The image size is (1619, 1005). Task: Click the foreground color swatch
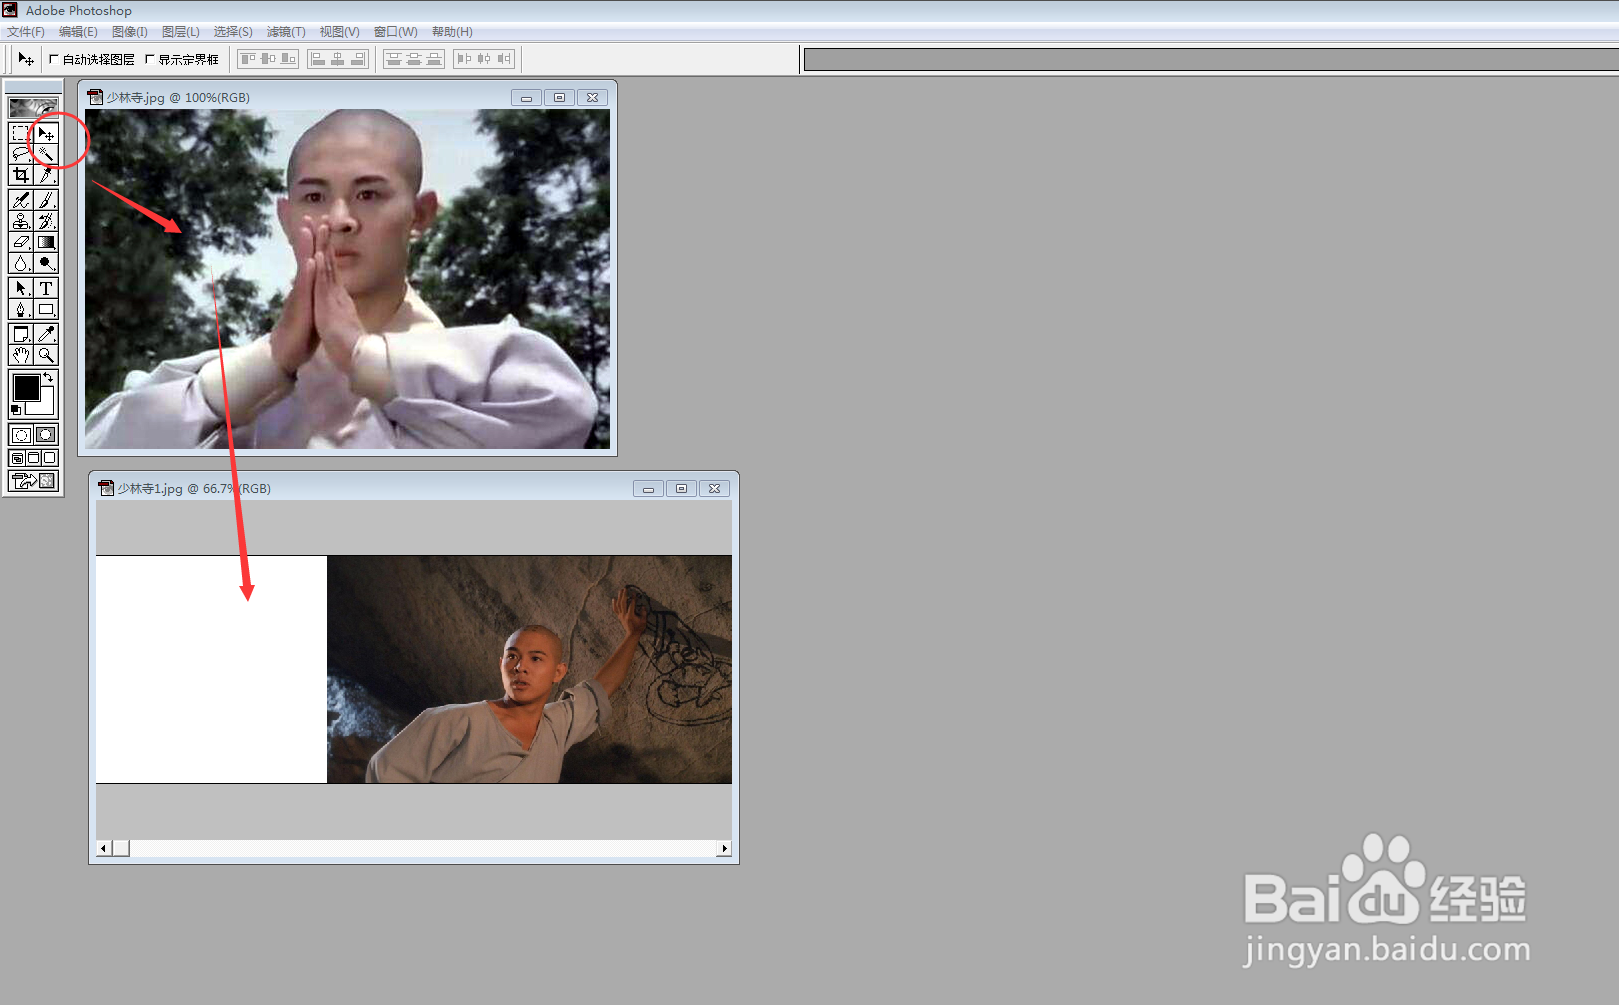click(x=26, y=387)
